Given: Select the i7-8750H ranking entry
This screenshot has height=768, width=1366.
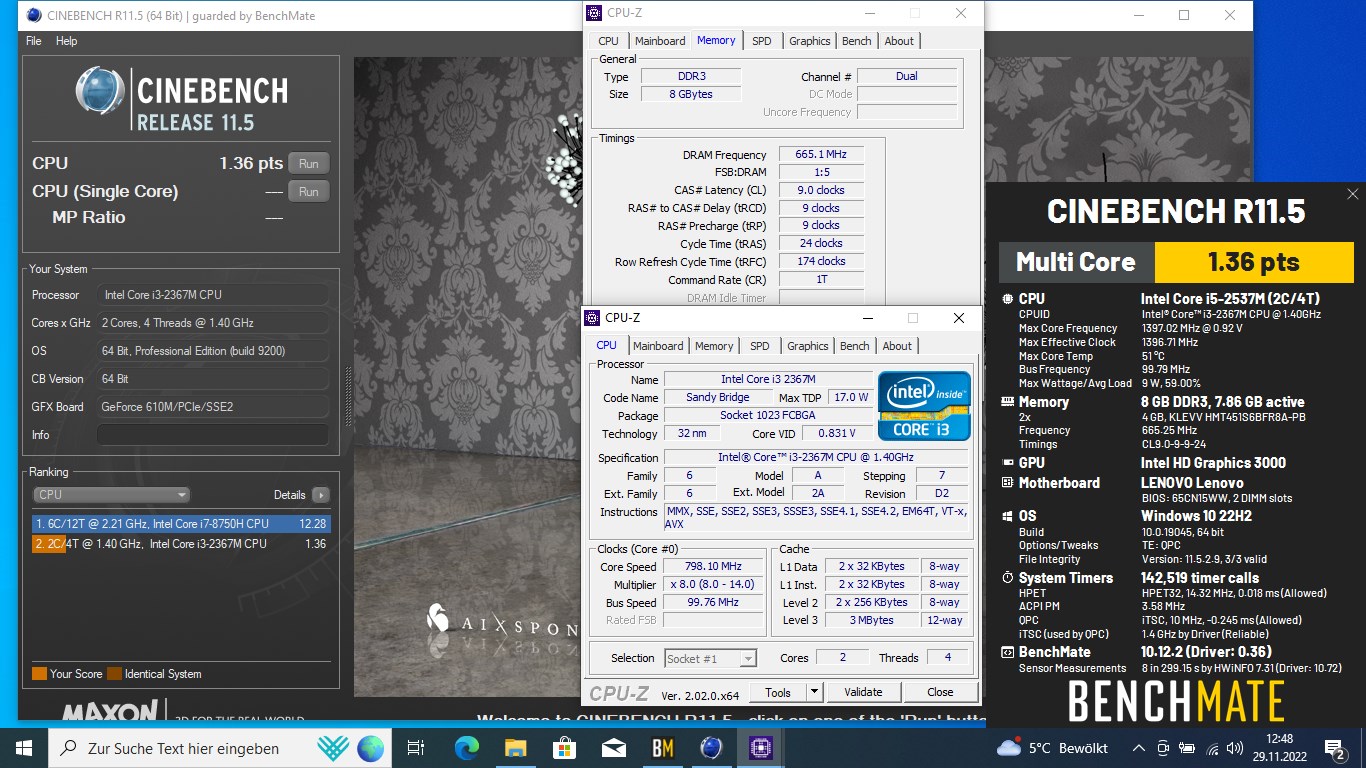Looking at the screenshot, I should tap(180, 524).
